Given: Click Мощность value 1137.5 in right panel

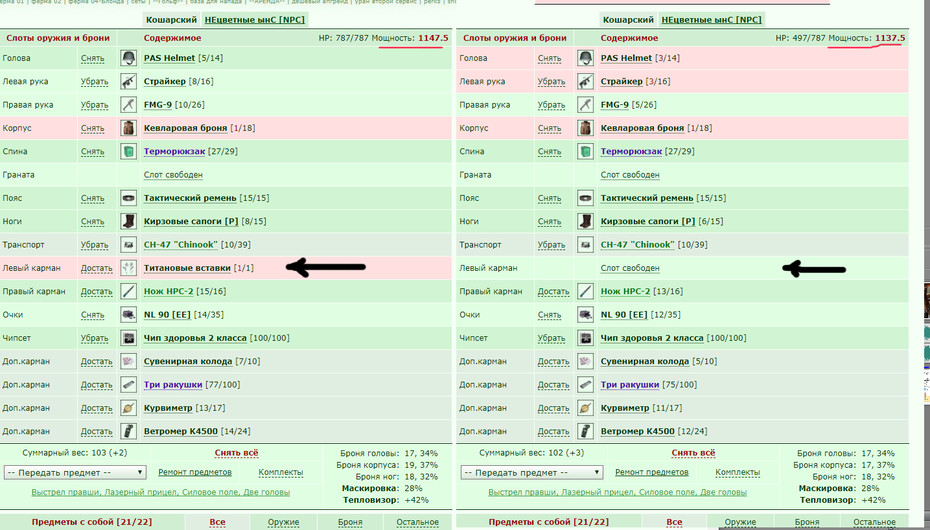Looking at the screenshot, I should pyautogui.click(x=890, y=38).
